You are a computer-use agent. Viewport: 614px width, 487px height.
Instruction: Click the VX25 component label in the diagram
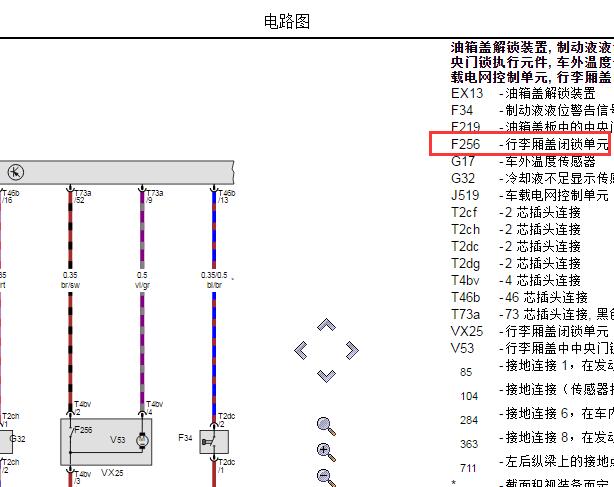tap(112, 473)
